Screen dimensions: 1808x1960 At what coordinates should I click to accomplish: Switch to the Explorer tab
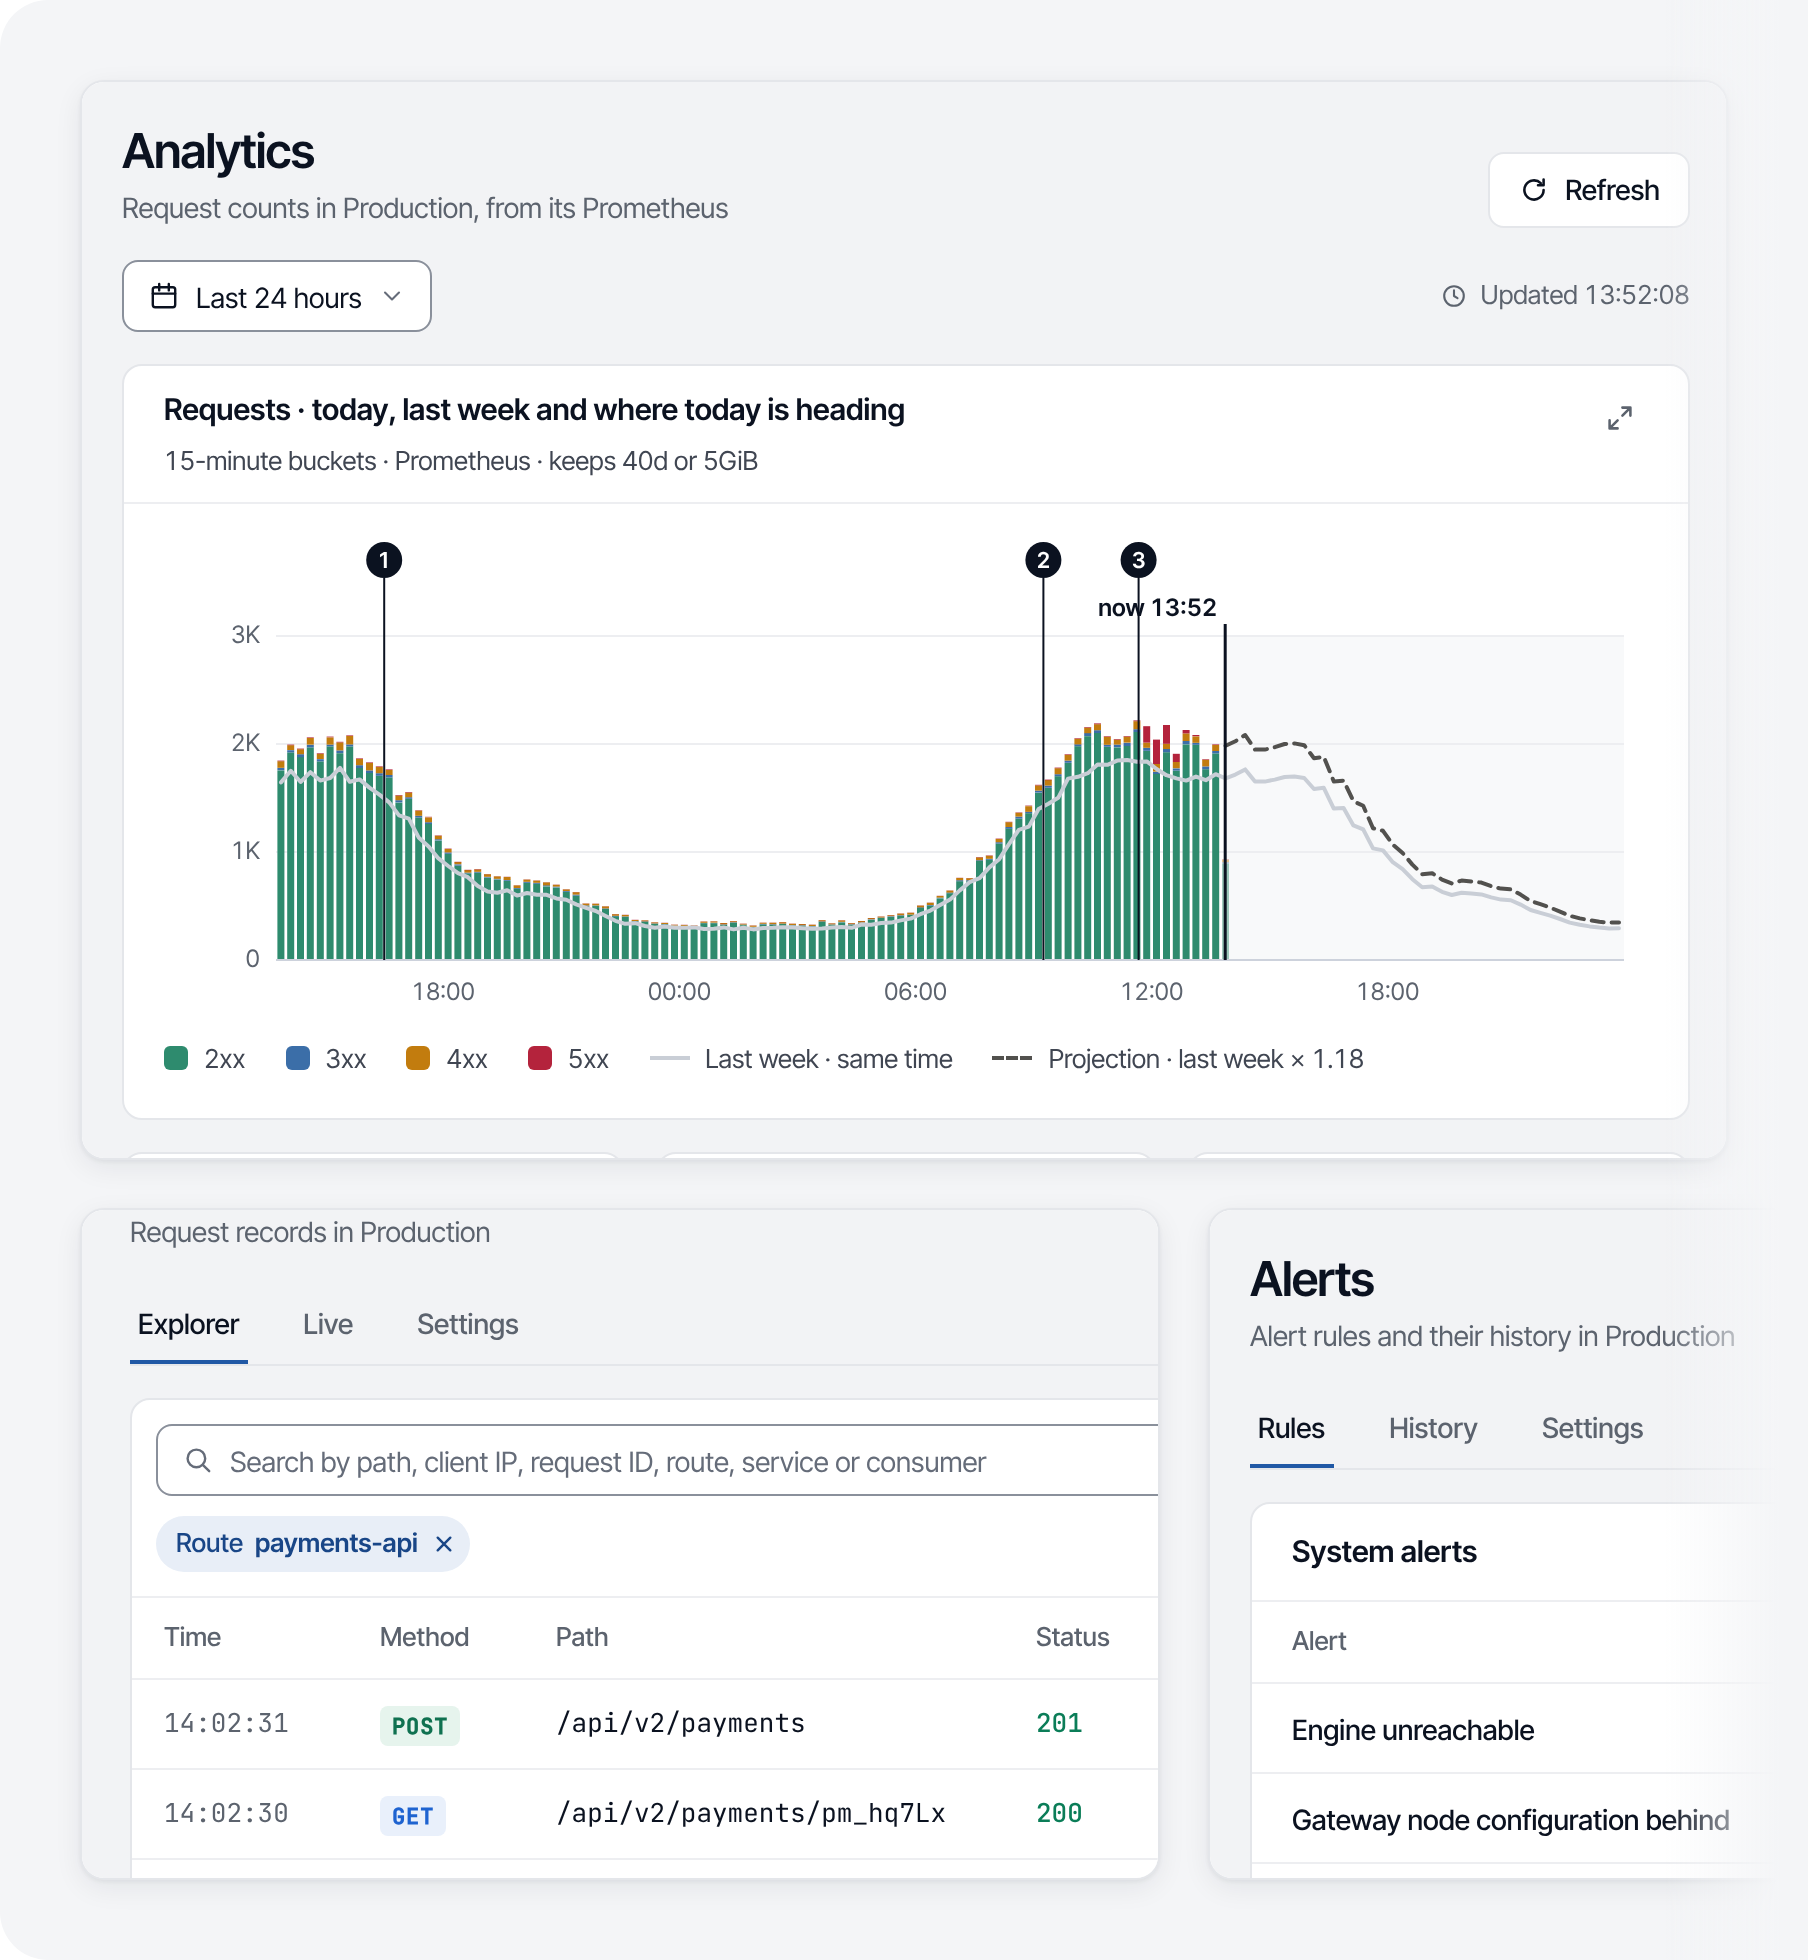(188, 1324)
